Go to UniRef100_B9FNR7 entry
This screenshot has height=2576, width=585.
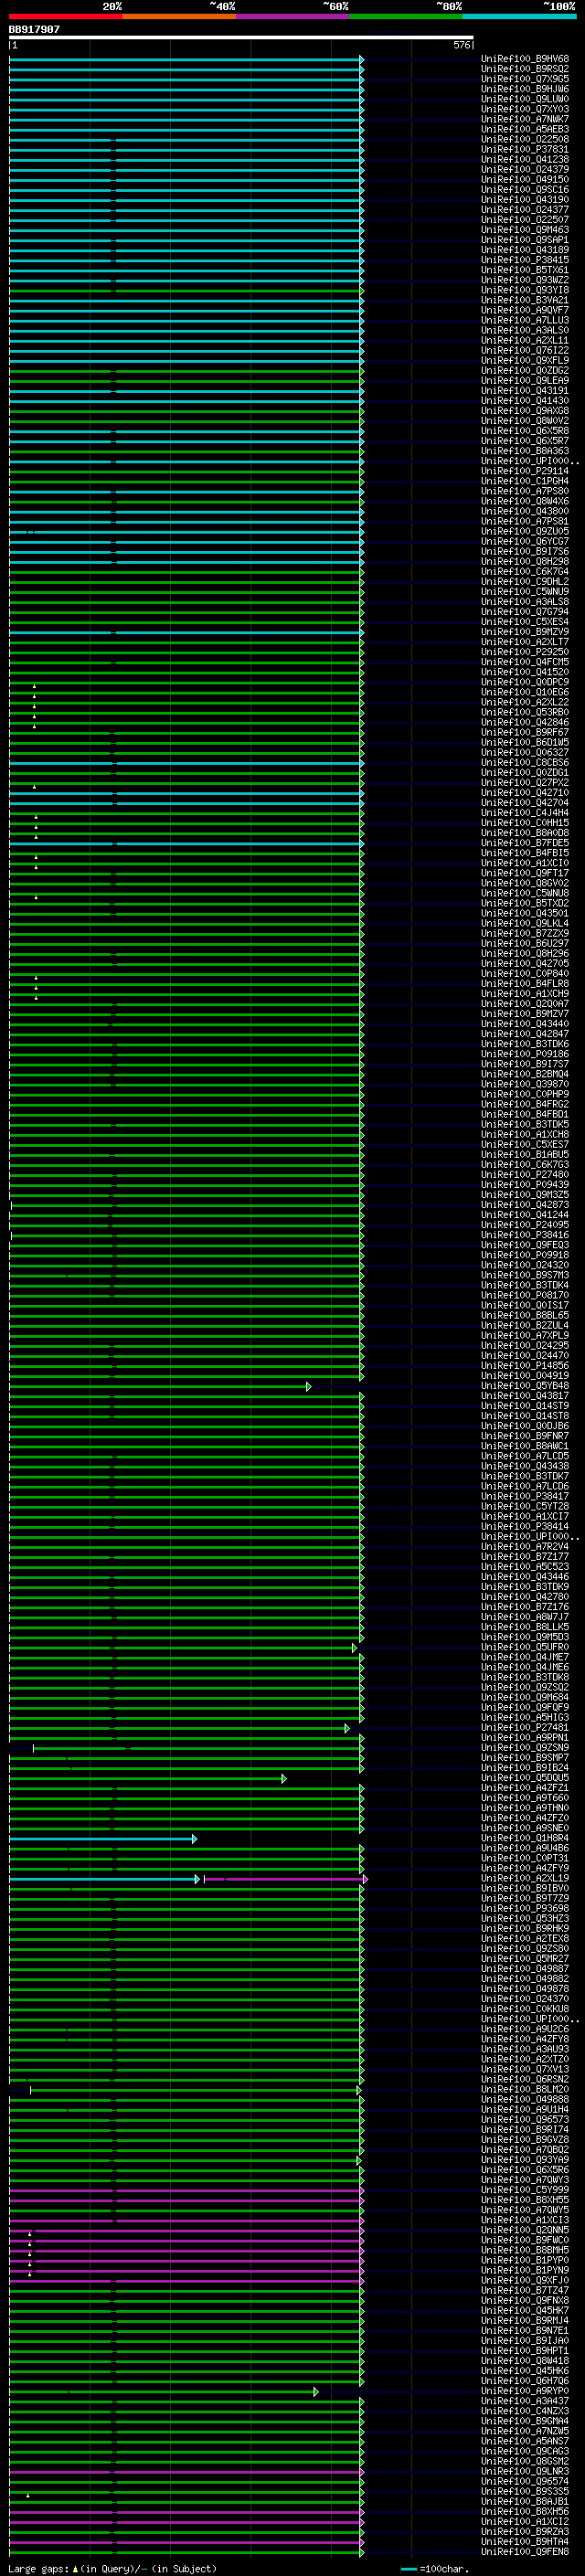[524, 1436]
